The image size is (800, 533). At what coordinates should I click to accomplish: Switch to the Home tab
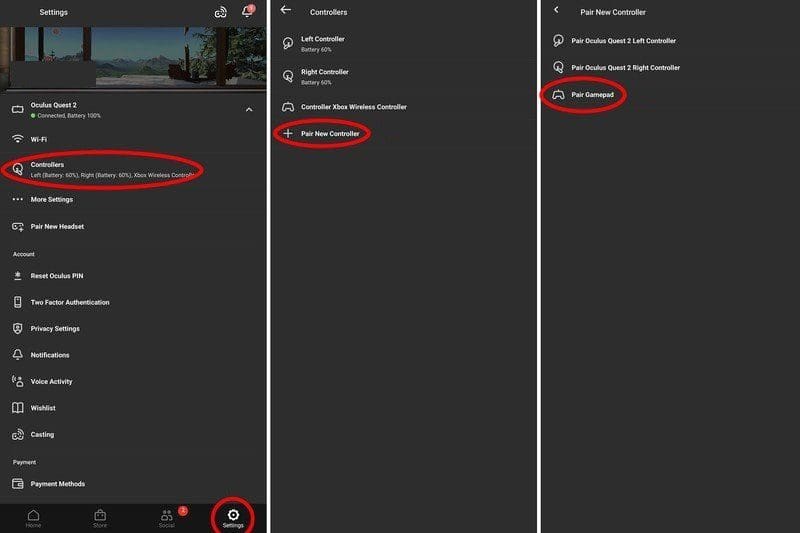(x=34, y=518)
